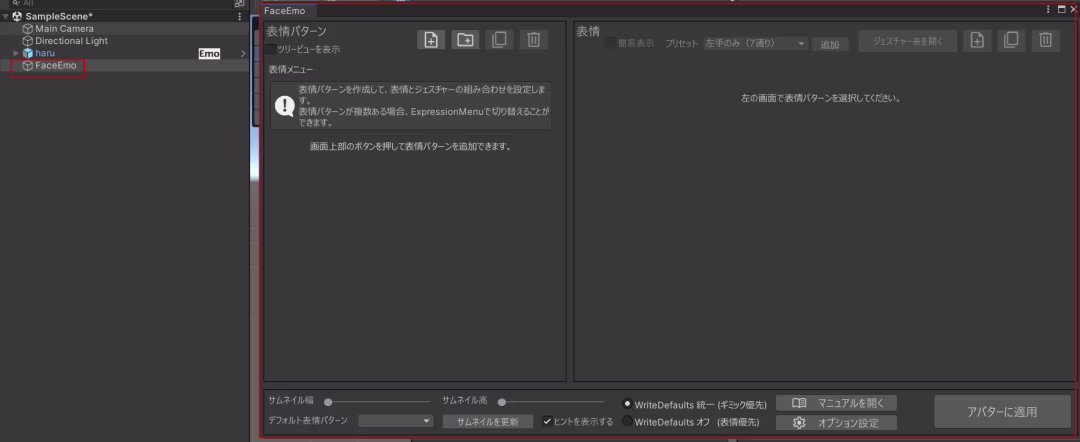Image resolution: width=1080 pixels, height=442 pixels.
Task: Select FaceEmo object in hierarchy
Action: click(56, 65)
